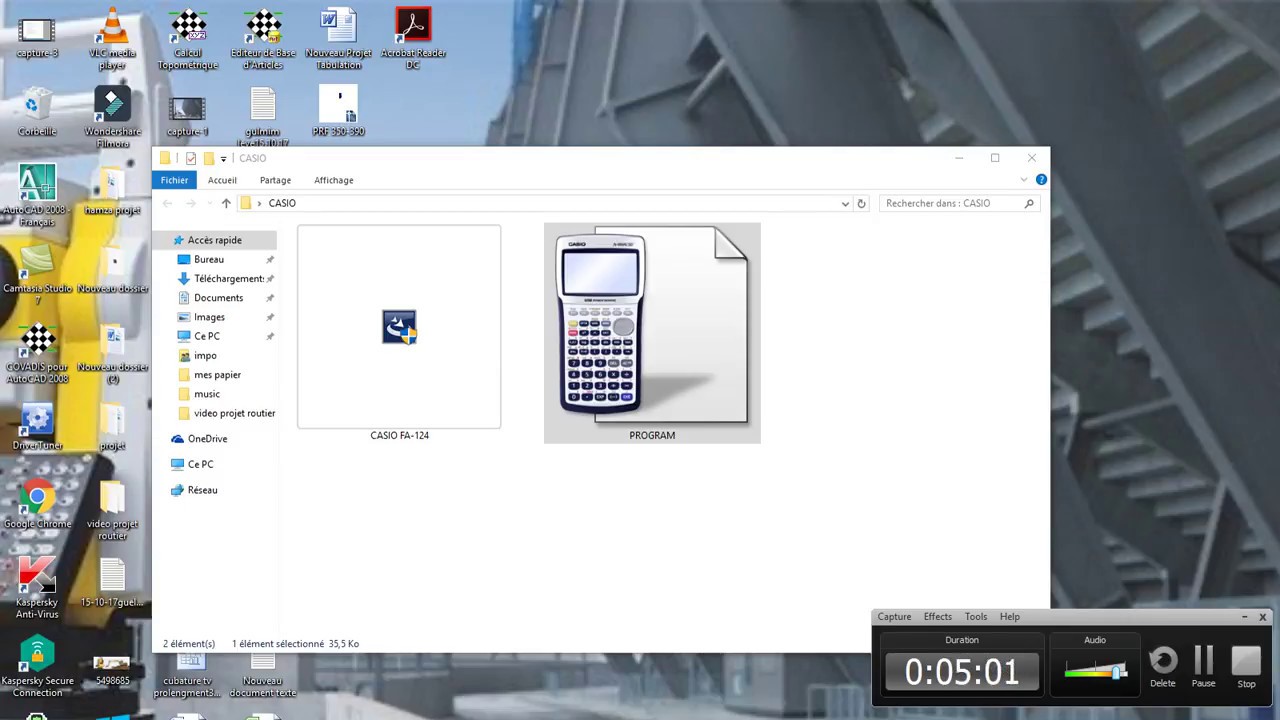Screen dimensions: 1280x720
Task: Pause the screen recording
Action: pos(1203,667)
